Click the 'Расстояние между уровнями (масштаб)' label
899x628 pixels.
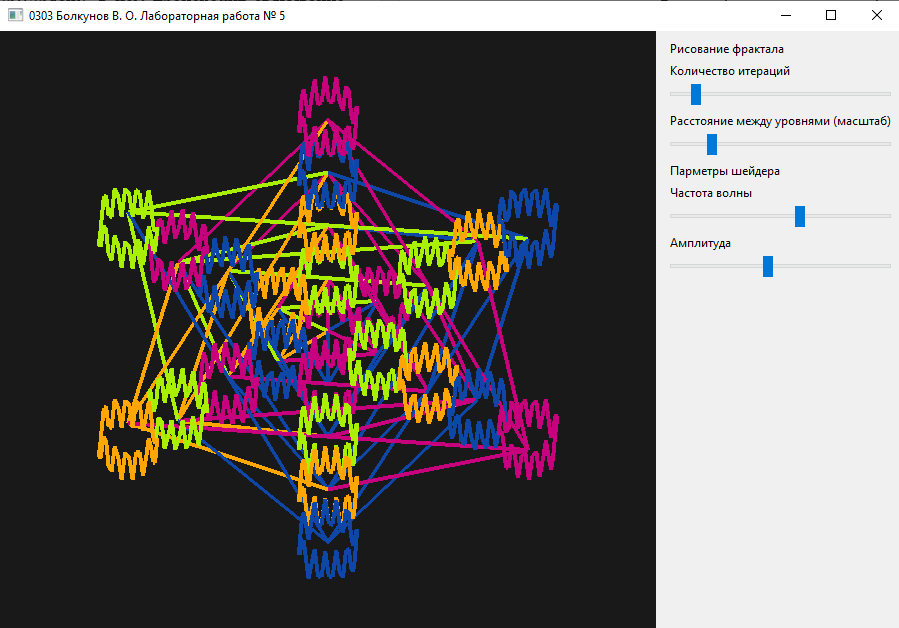coord(780,121)
